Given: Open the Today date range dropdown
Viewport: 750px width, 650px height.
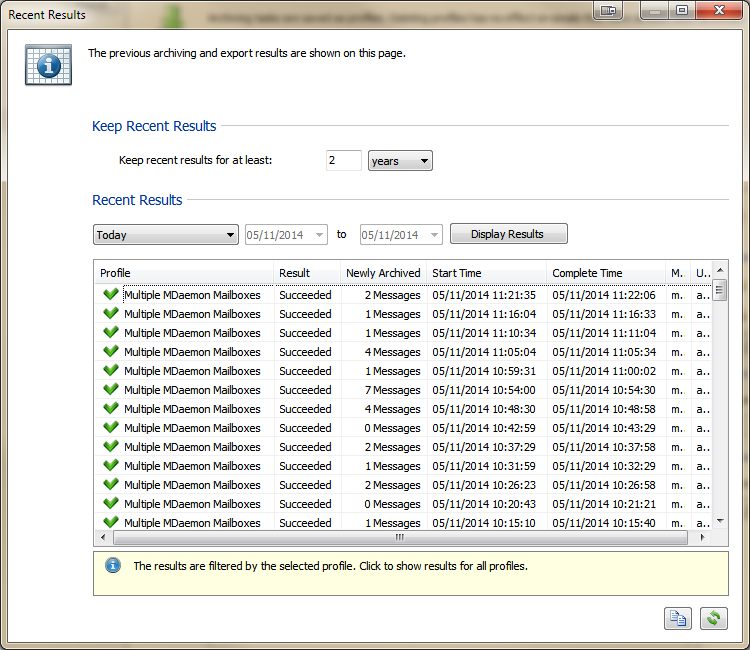Looking at the screenshot, I should [x=165, y=234].
